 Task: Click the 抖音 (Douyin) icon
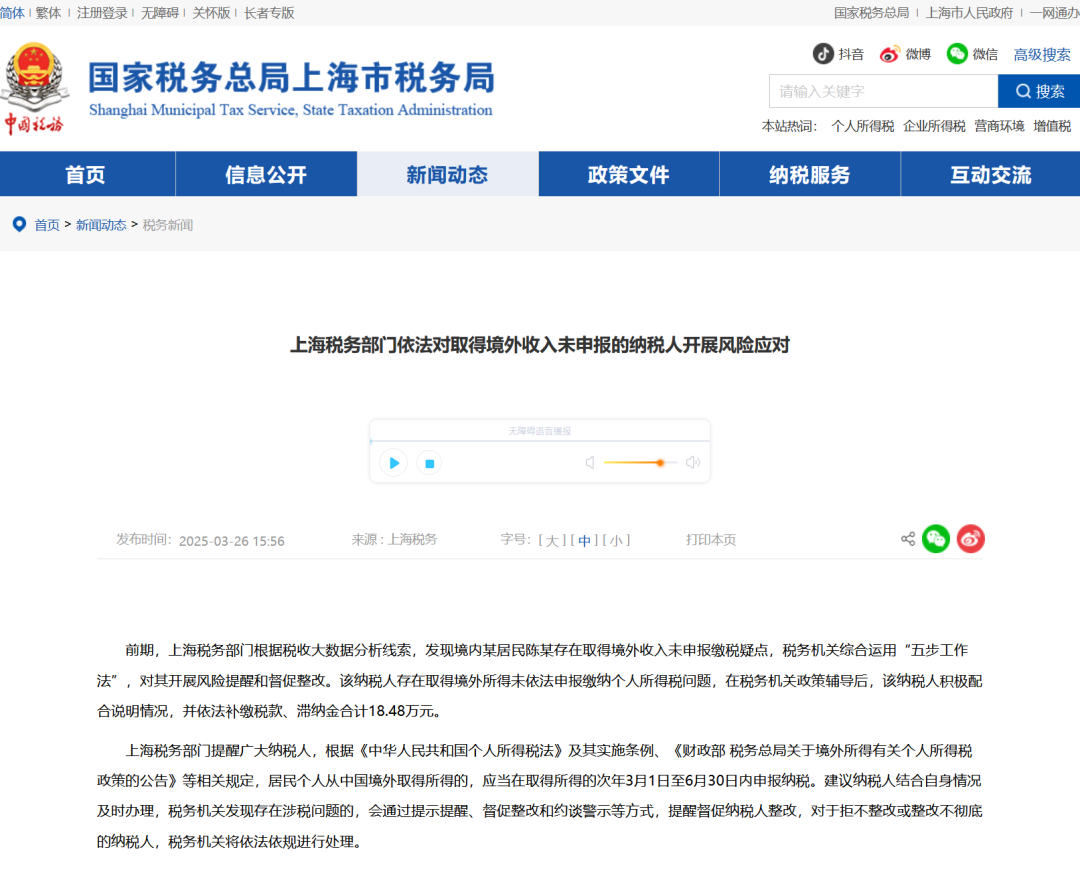point(823,54)
